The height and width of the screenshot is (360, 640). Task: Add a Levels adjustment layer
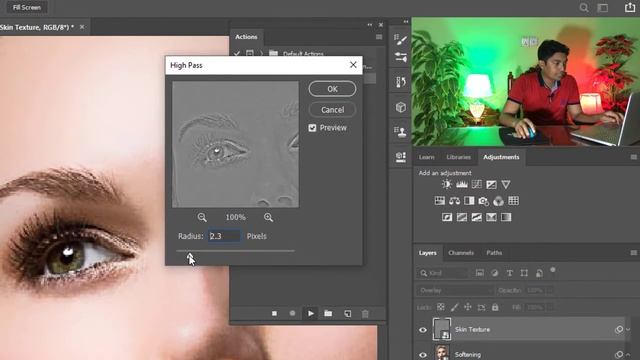click(462, 184)
